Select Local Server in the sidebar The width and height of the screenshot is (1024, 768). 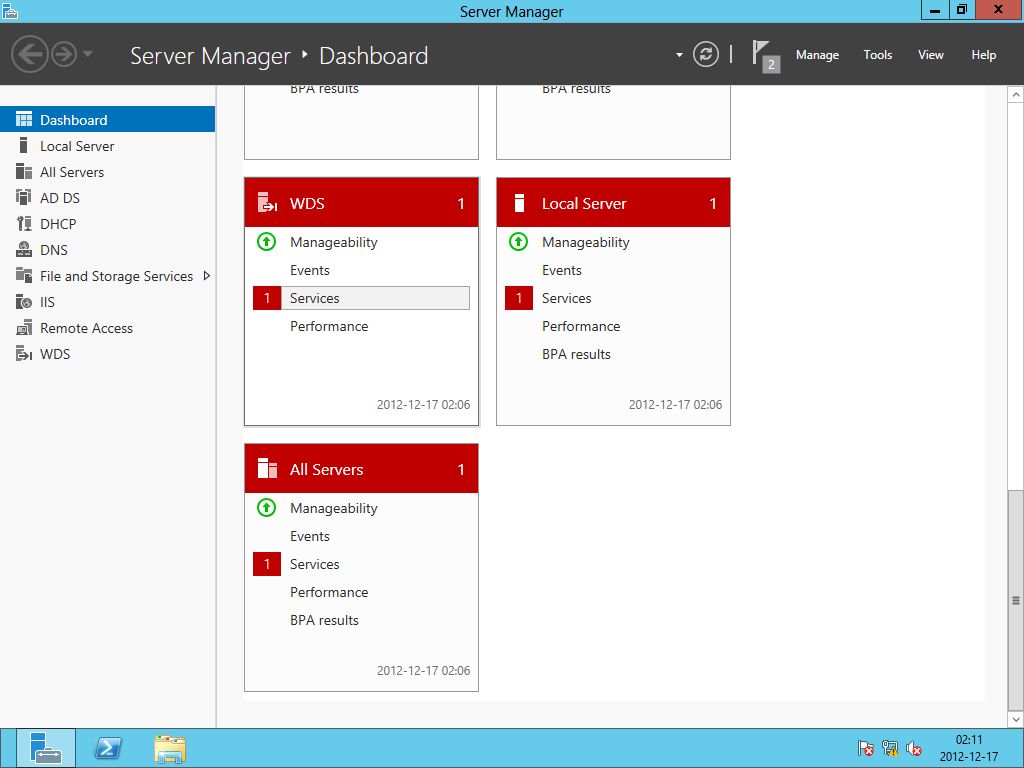pos(107,146)
